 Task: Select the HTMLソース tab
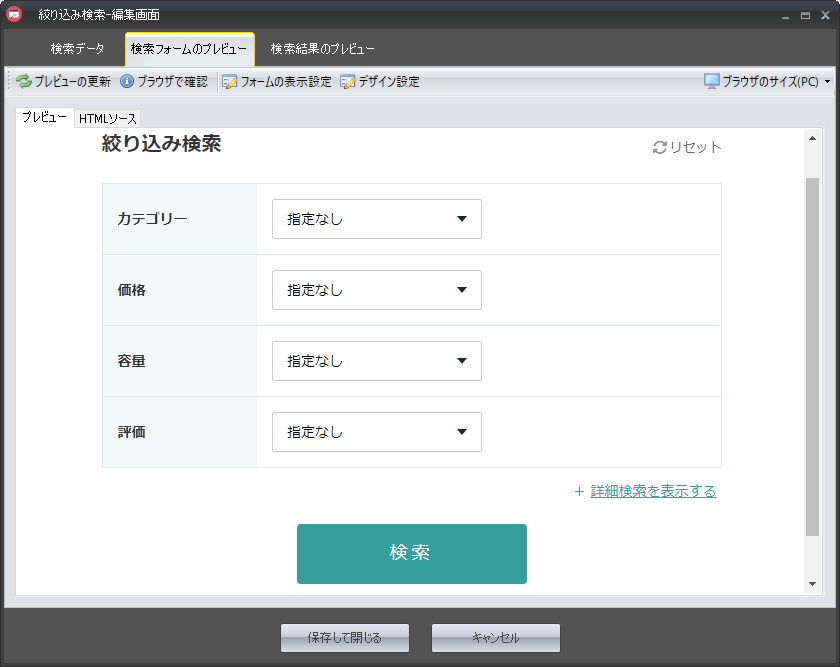pos(108,119)
